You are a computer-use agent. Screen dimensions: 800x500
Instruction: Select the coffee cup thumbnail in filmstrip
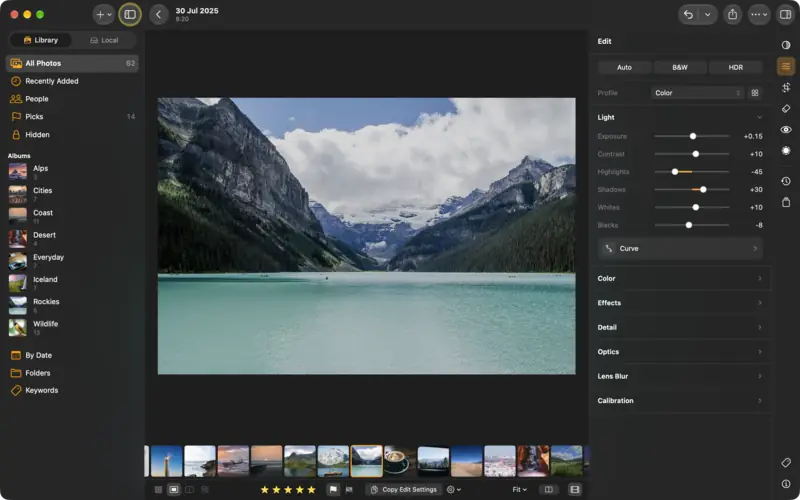pos(399,461)
